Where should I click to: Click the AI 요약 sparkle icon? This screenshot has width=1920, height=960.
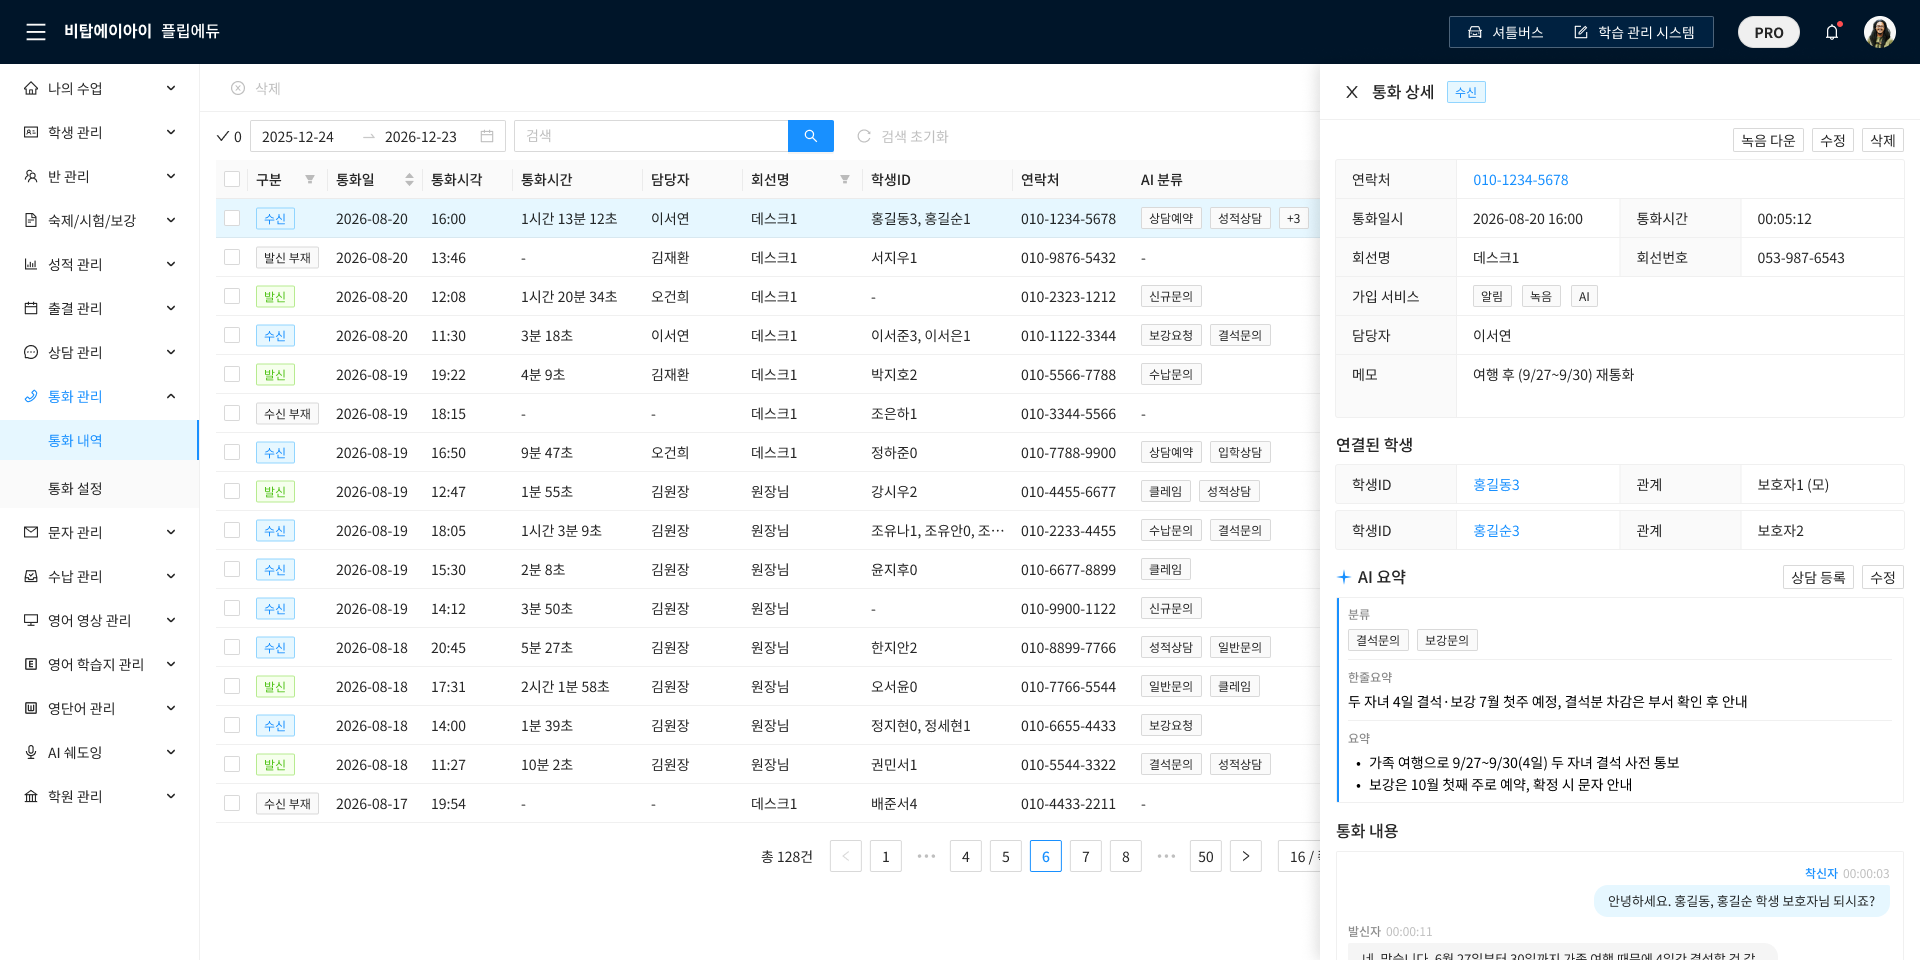pos(1344,577)
